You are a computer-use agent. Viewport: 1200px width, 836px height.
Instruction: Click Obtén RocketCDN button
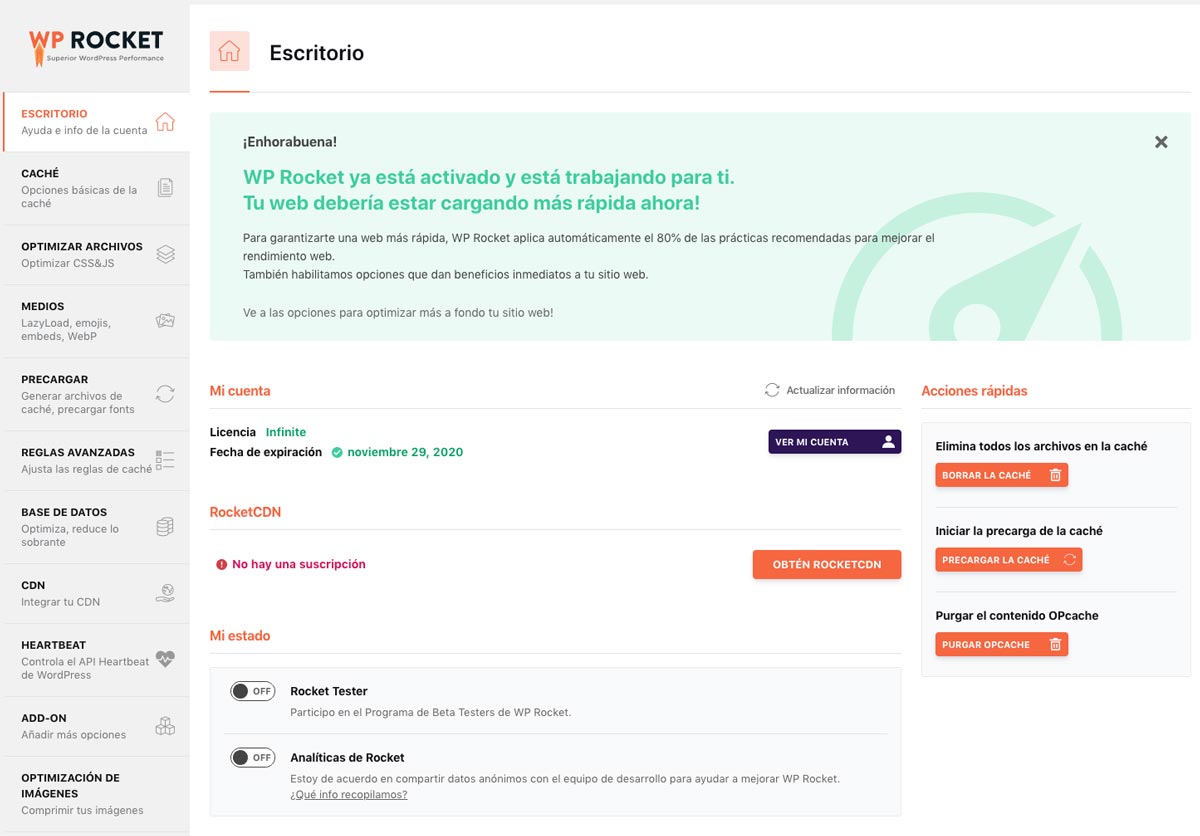(x=826, y=564)
